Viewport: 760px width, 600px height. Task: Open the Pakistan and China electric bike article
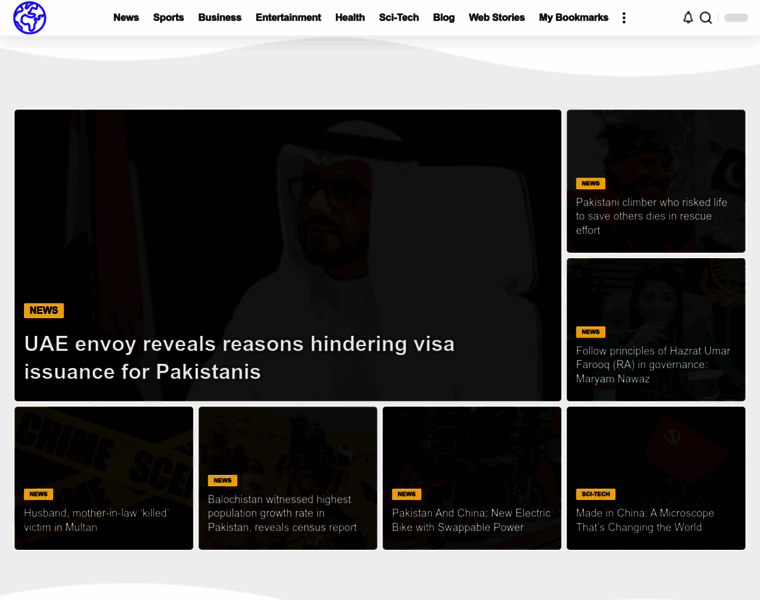[471, 520]
